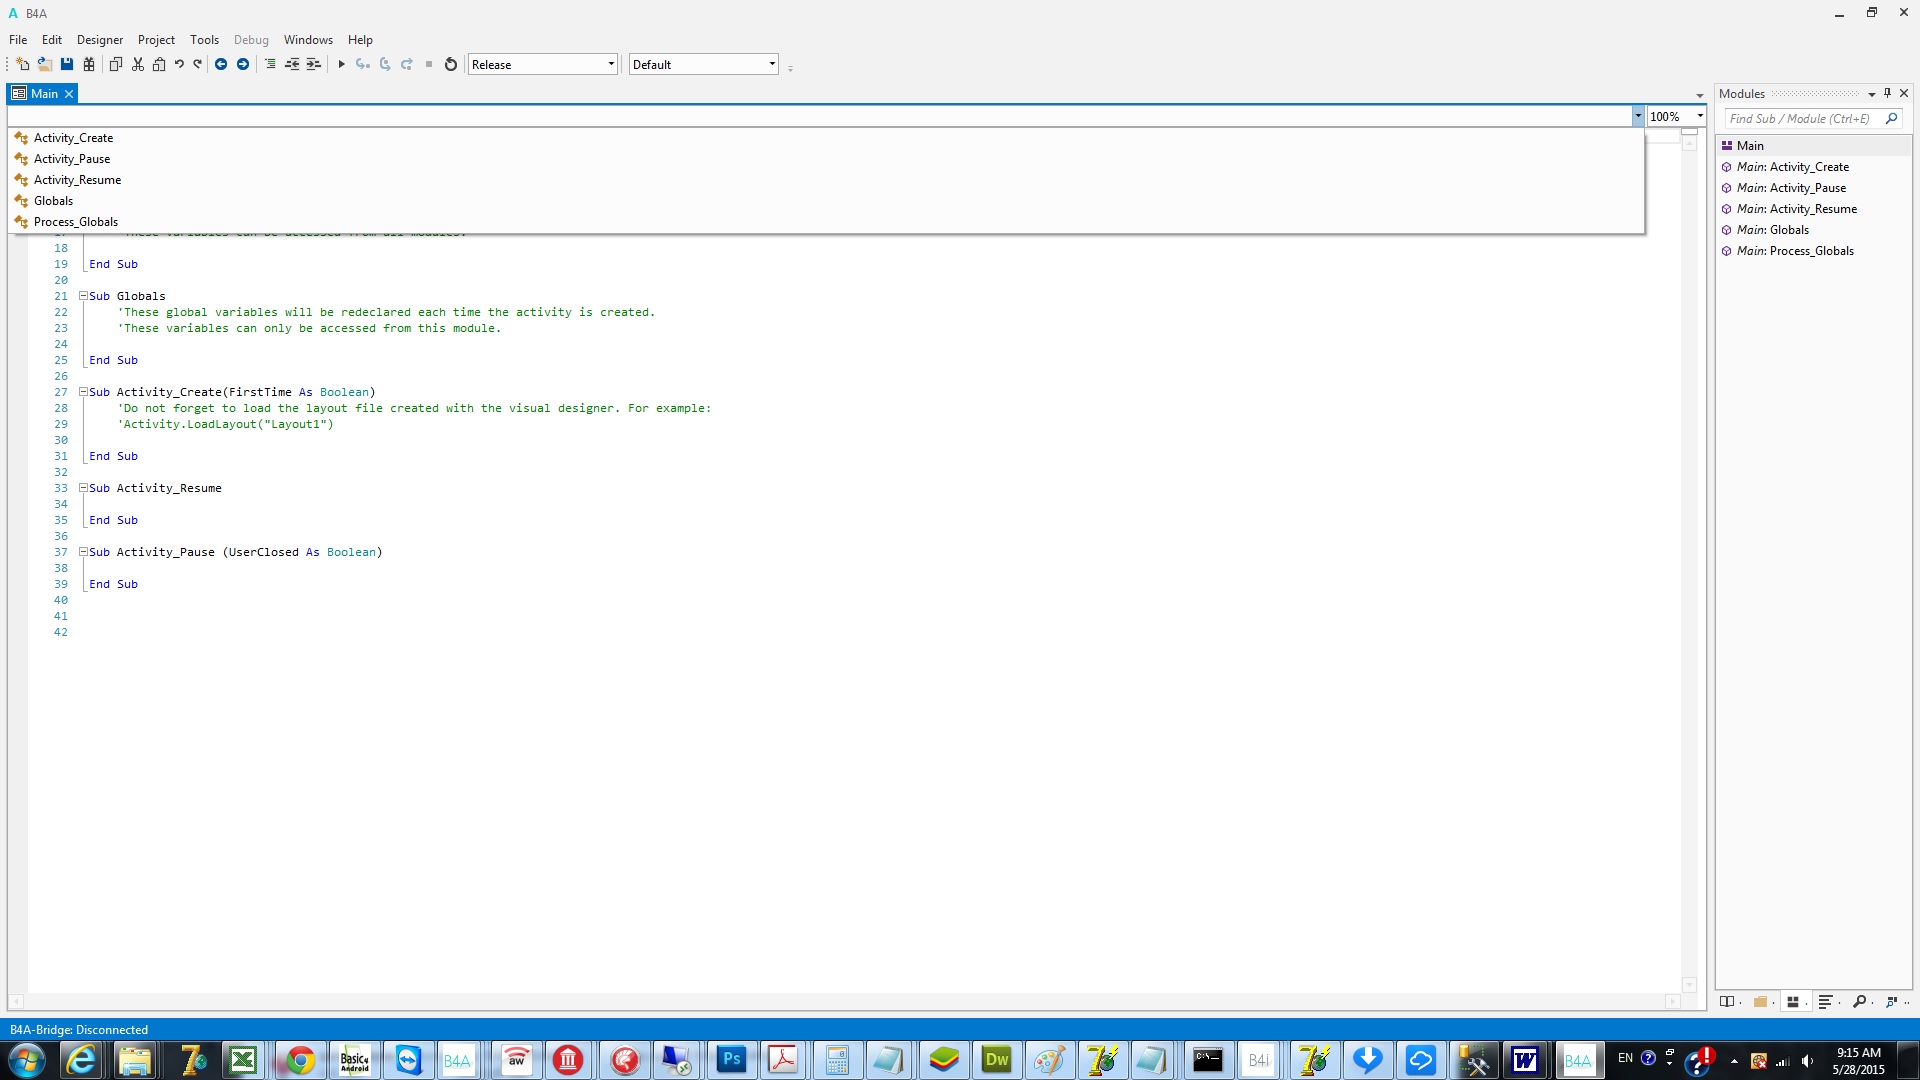This screenshot has height=1080, width=1920.
Task: Click the B4A-Bridge: Disconnected status text
Action: click(x=79, y=1029)
